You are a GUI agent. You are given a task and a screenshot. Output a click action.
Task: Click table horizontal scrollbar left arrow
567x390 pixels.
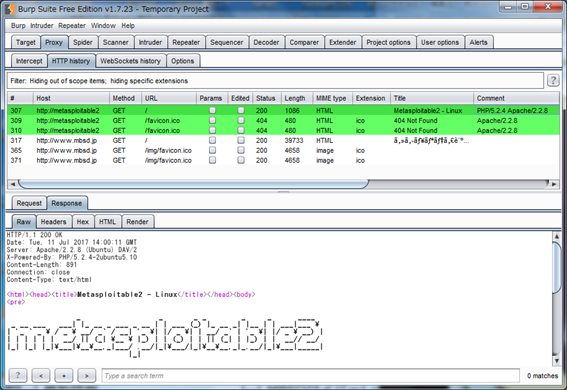tap(13, 184)
